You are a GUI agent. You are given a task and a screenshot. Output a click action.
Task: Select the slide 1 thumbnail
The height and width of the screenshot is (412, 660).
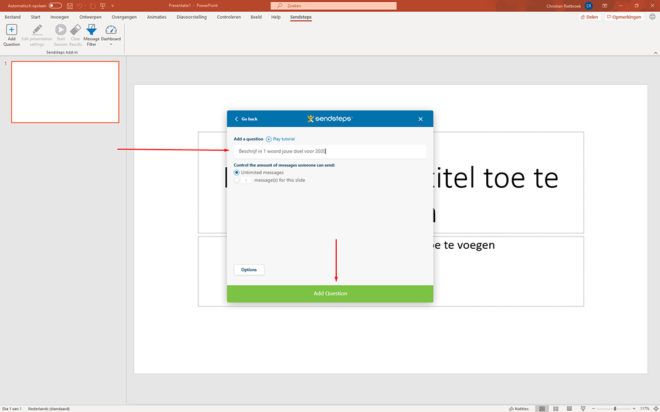tap(65, 92)
